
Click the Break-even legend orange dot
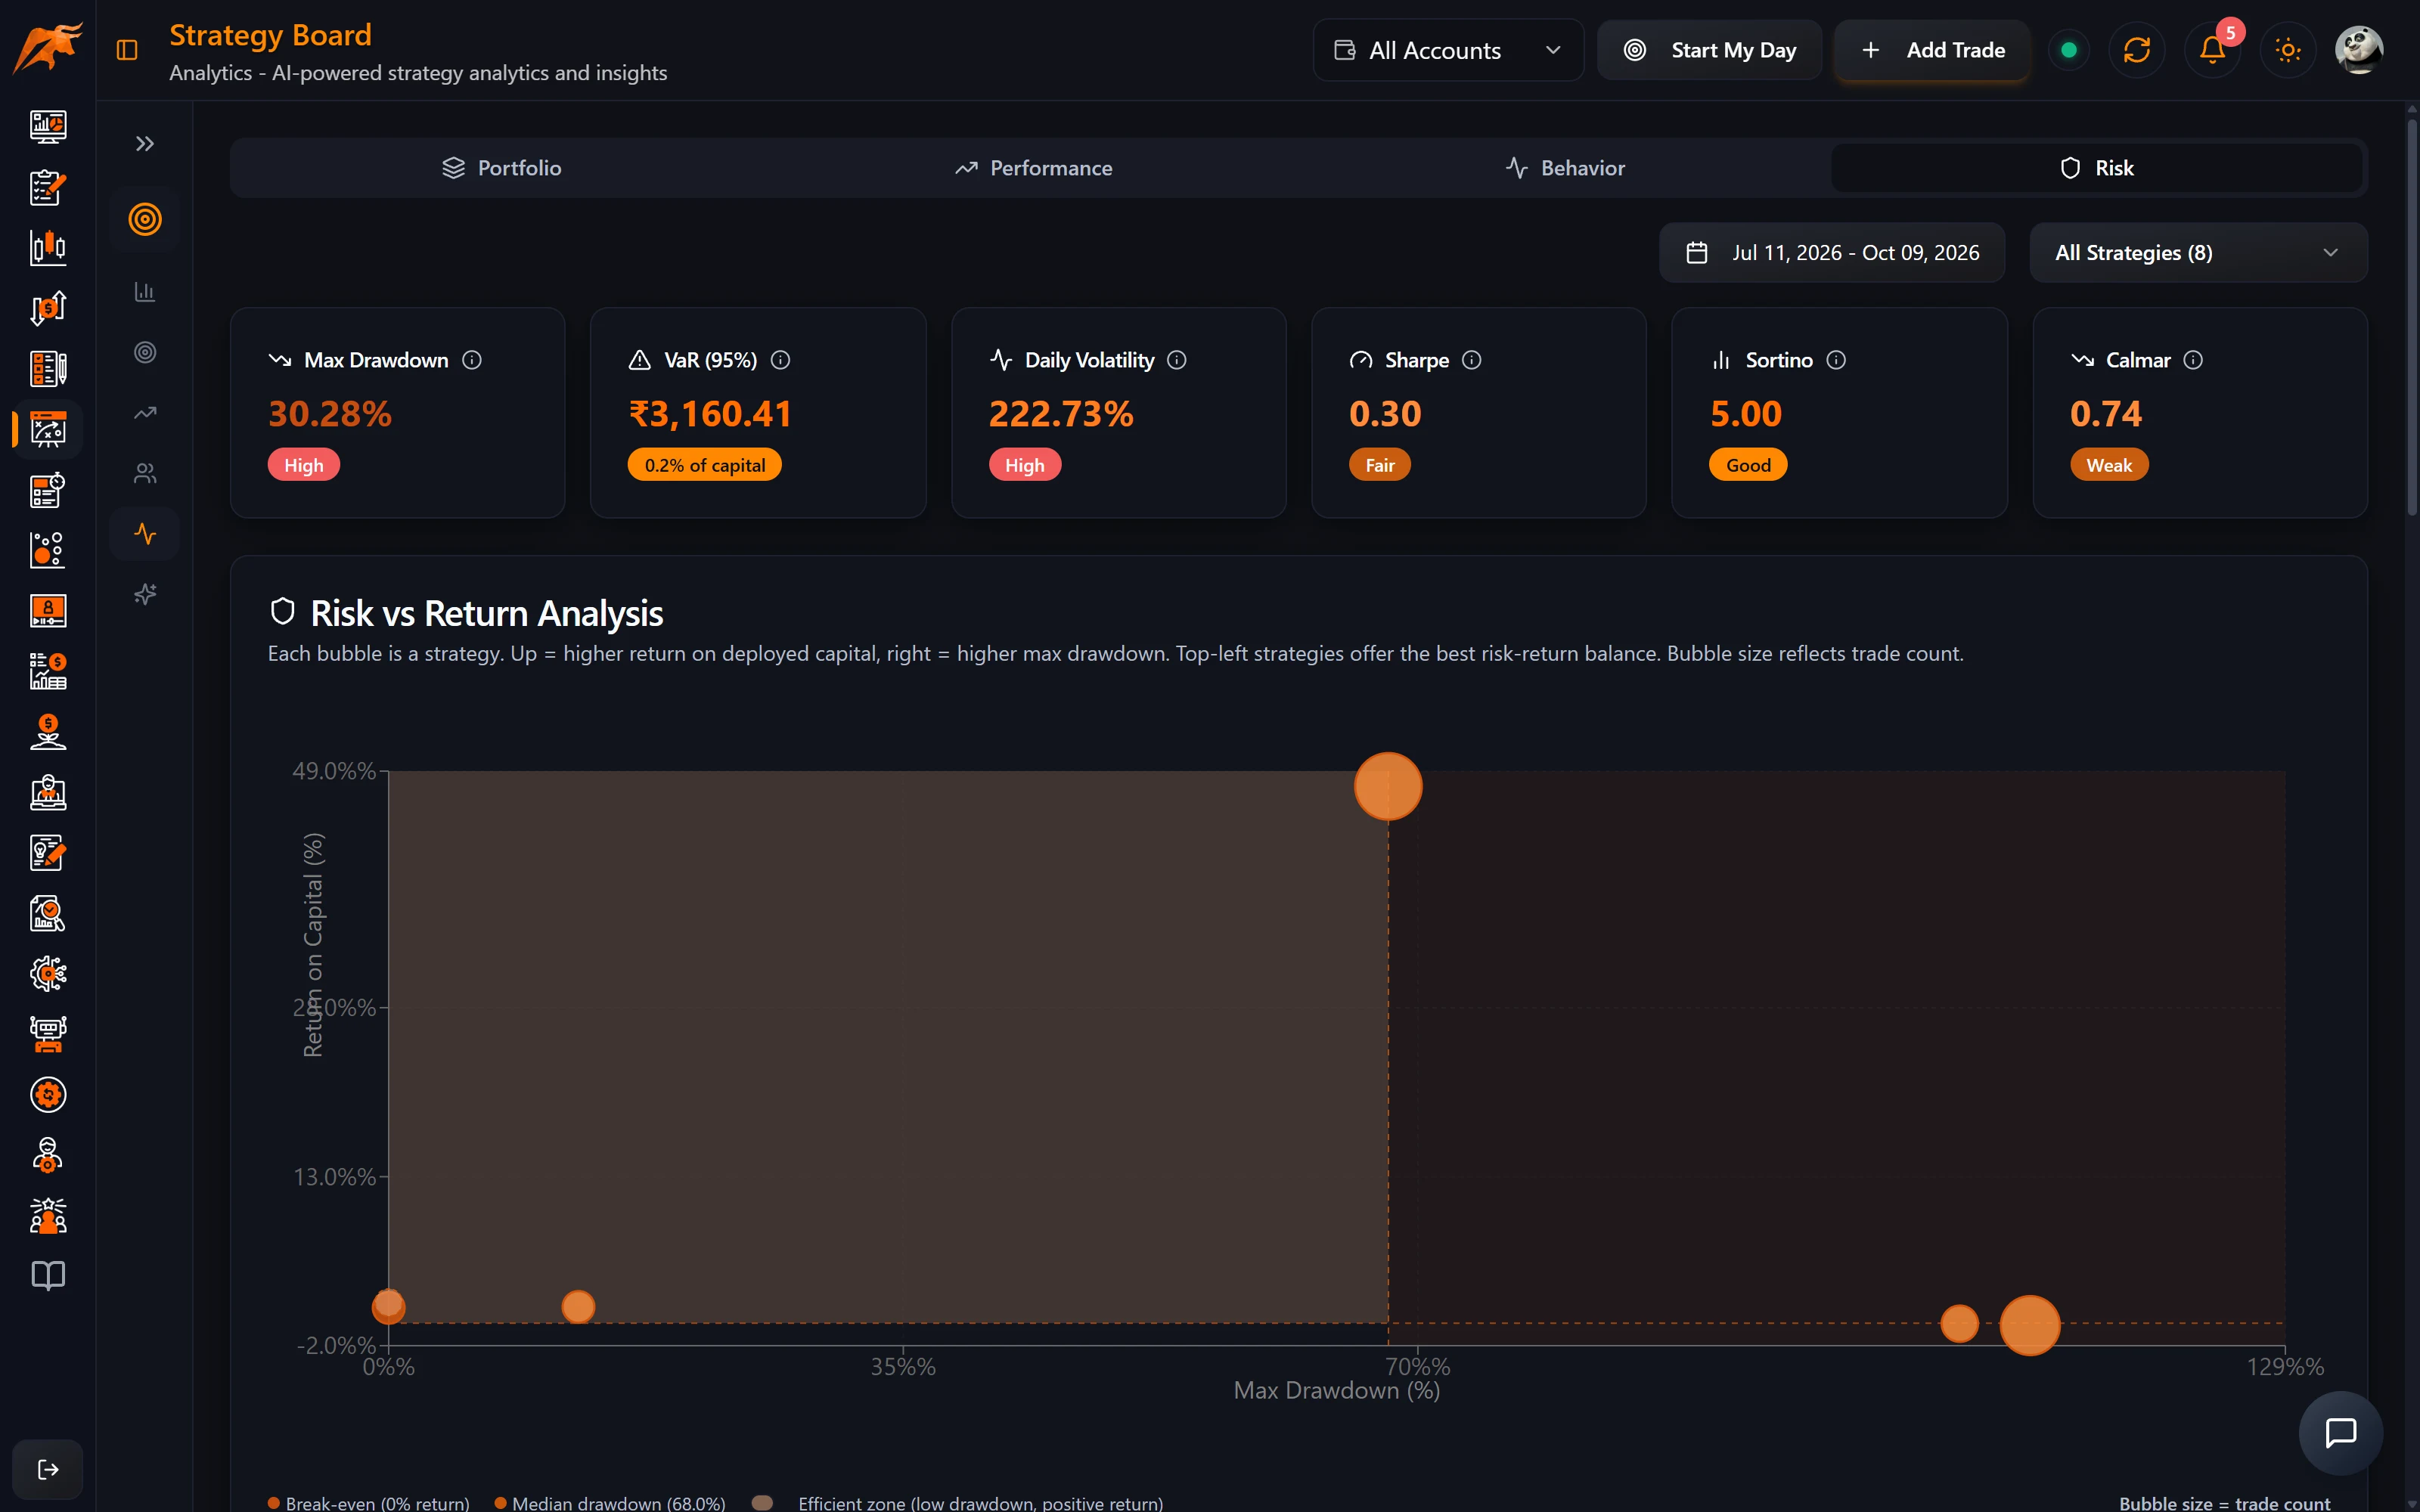click(x=274, y=1503)
